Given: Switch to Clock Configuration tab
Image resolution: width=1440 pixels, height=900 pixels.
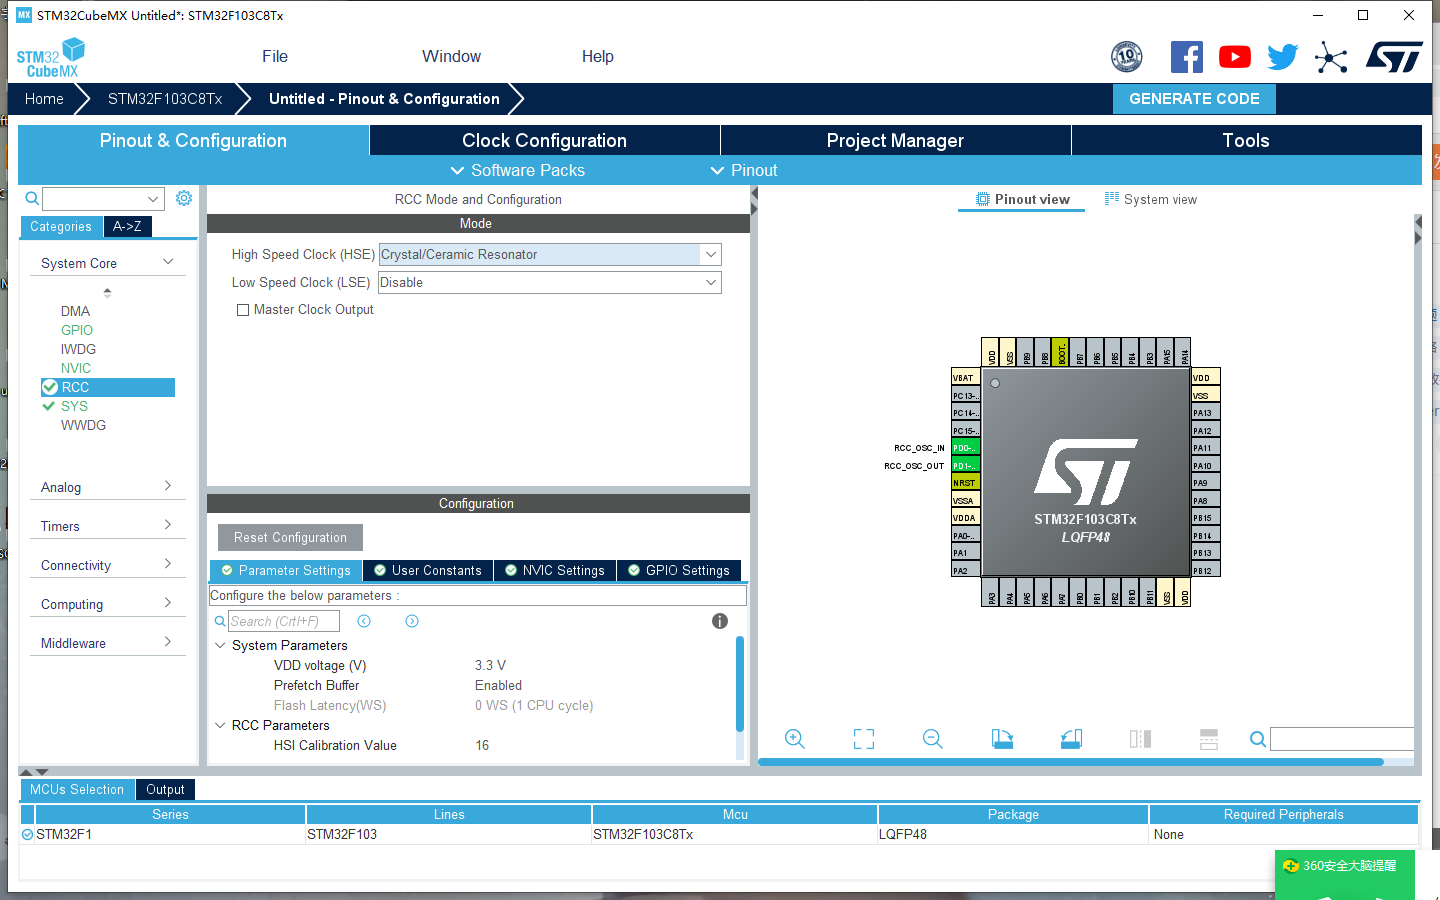Looking at the screenshot, I should point(545,140).
